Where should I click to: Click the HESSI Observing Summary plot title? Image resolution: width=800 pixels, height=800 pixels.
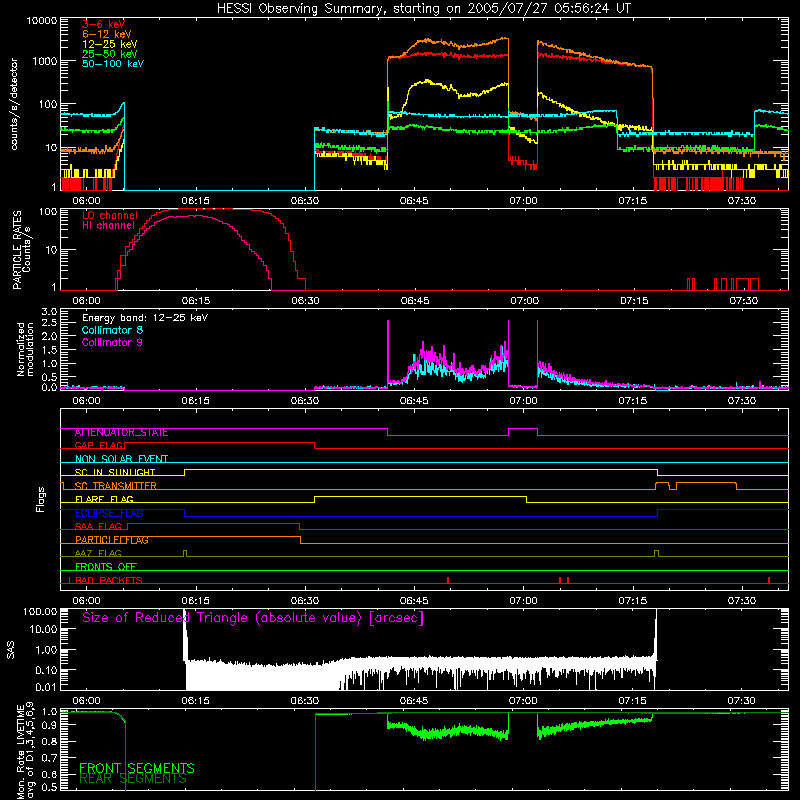pos(423,9)
